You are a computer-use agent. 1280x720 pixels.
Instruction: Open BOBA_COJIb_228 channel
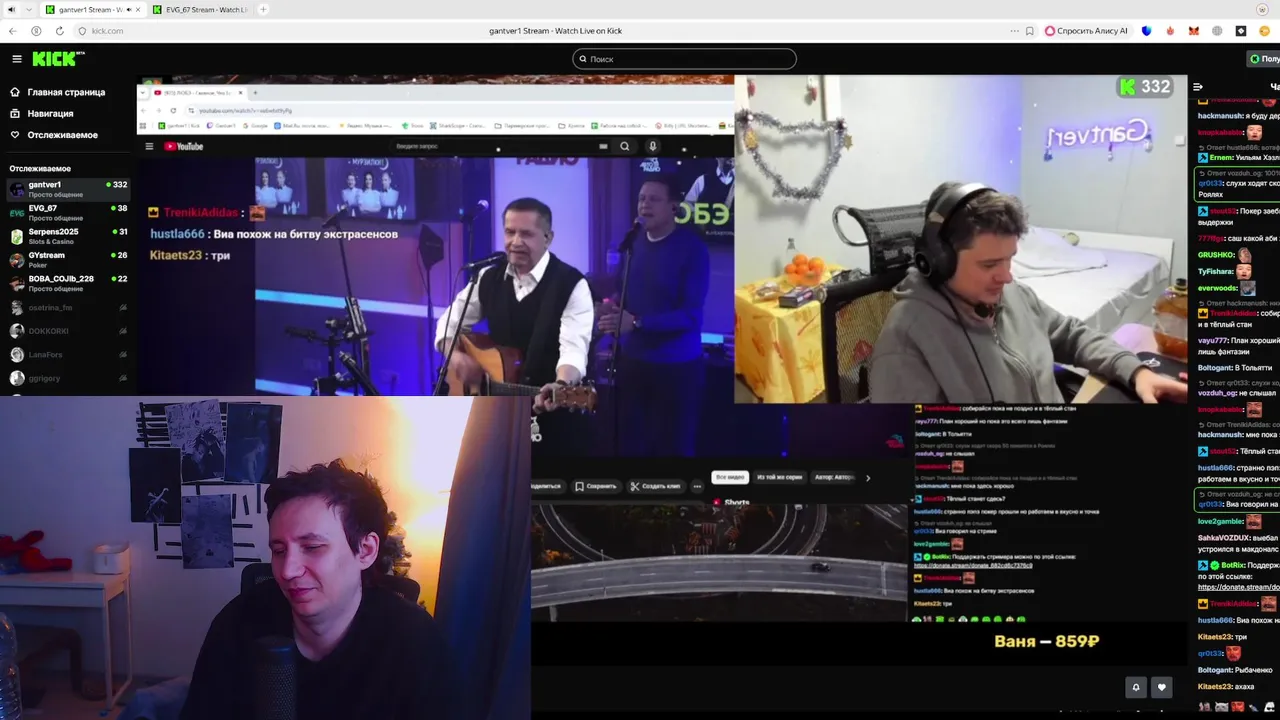[x=68, y=283]
